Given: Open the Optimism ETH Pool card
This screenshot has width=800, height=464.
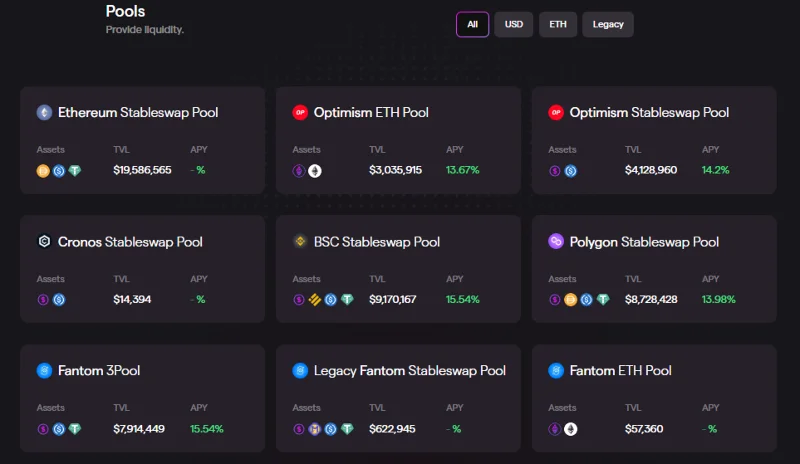Looking at the screenshot, I should pyautogui.click(x=398, y=140).
